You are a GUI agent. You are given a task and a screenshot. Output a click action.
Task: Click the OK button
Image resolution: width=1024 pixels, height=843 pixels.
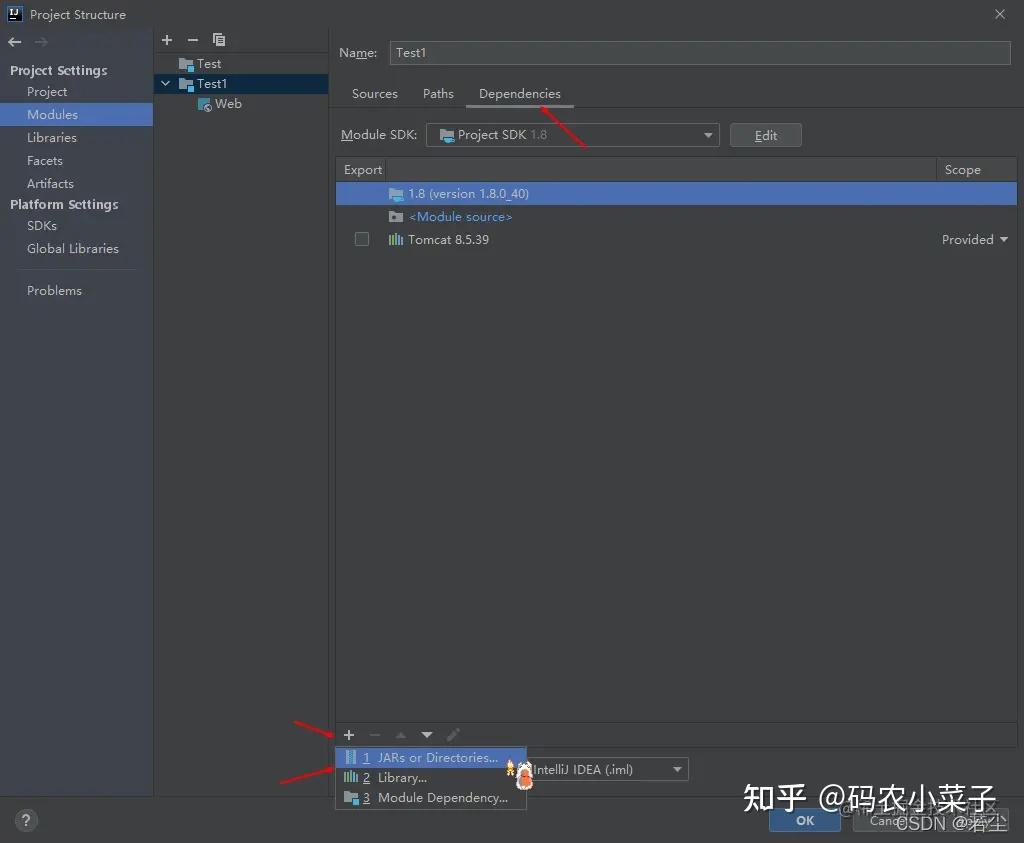805,820
